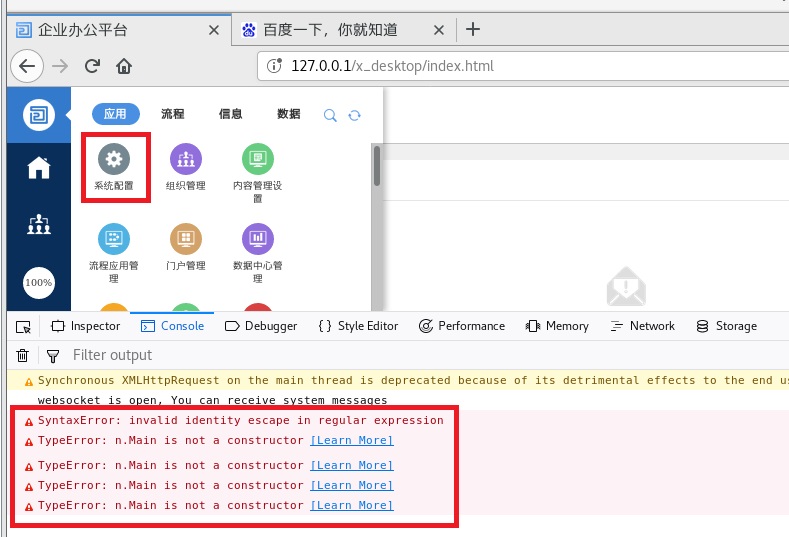Click Learn More on third TypeError line
The image size is (789, 537).
point(352,486)
